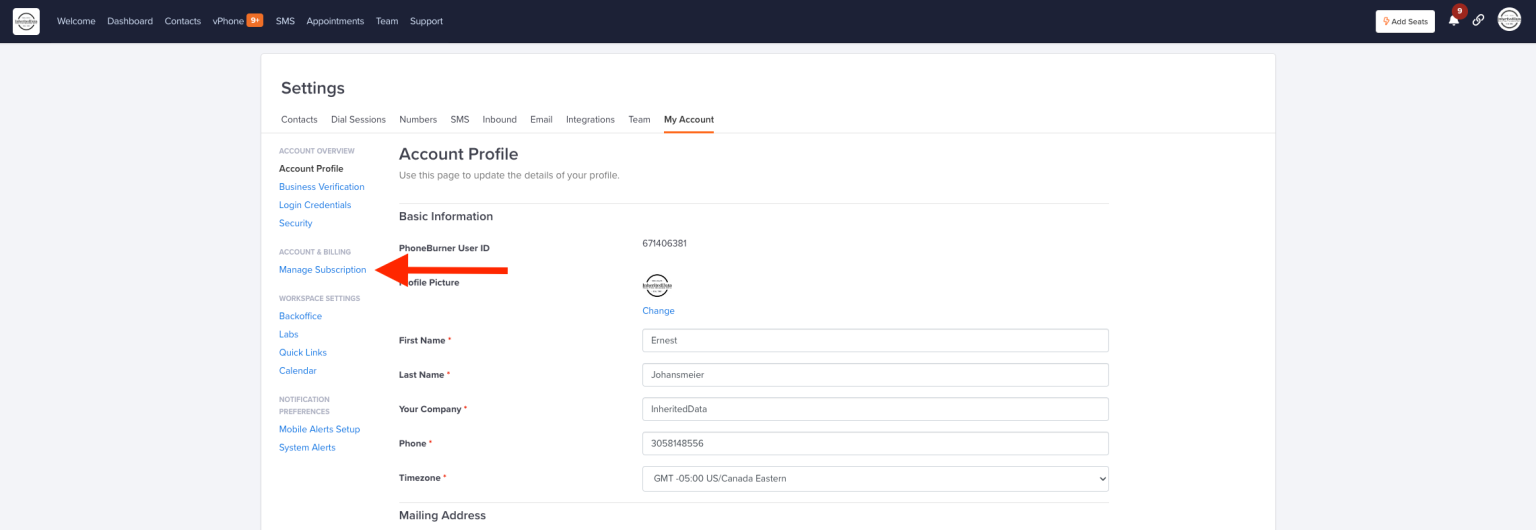Image resolution: width=1536 pixels, height=530 pixels.
Task: Open Mobile Alerts Setup link
Action: [320, 429]
